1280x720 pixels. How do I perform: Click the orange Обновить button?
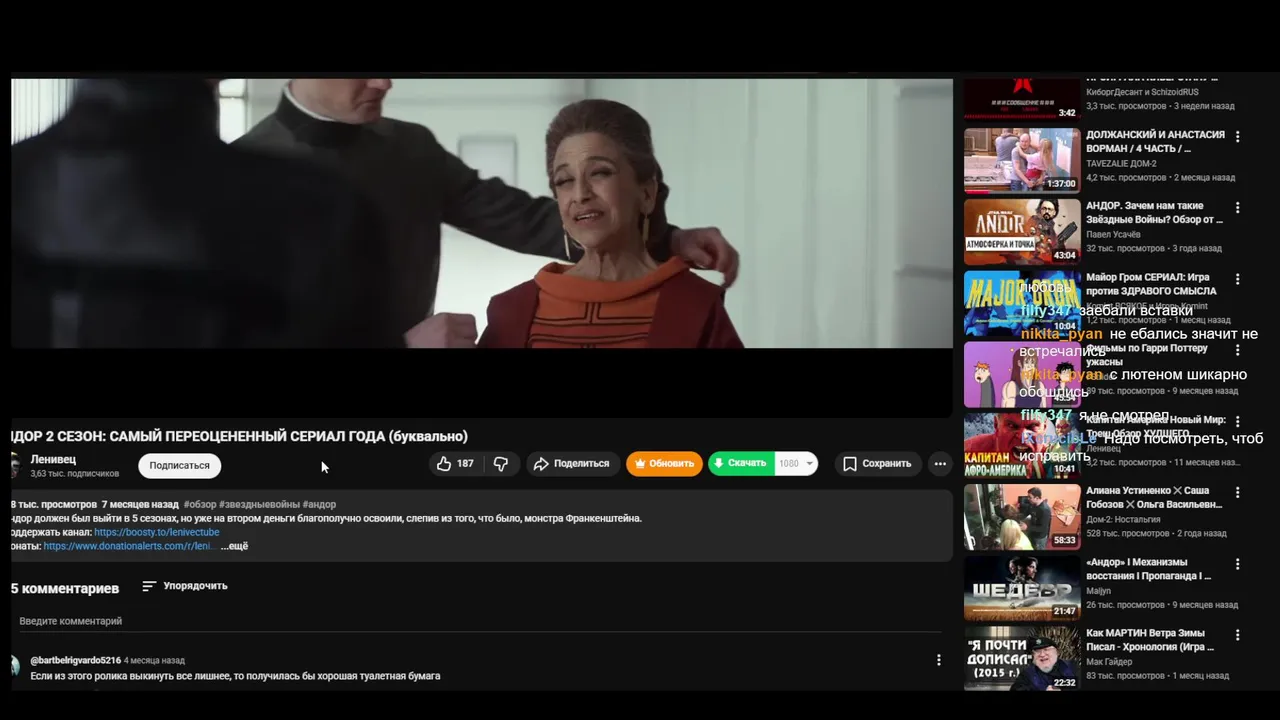tap(664, 464)
